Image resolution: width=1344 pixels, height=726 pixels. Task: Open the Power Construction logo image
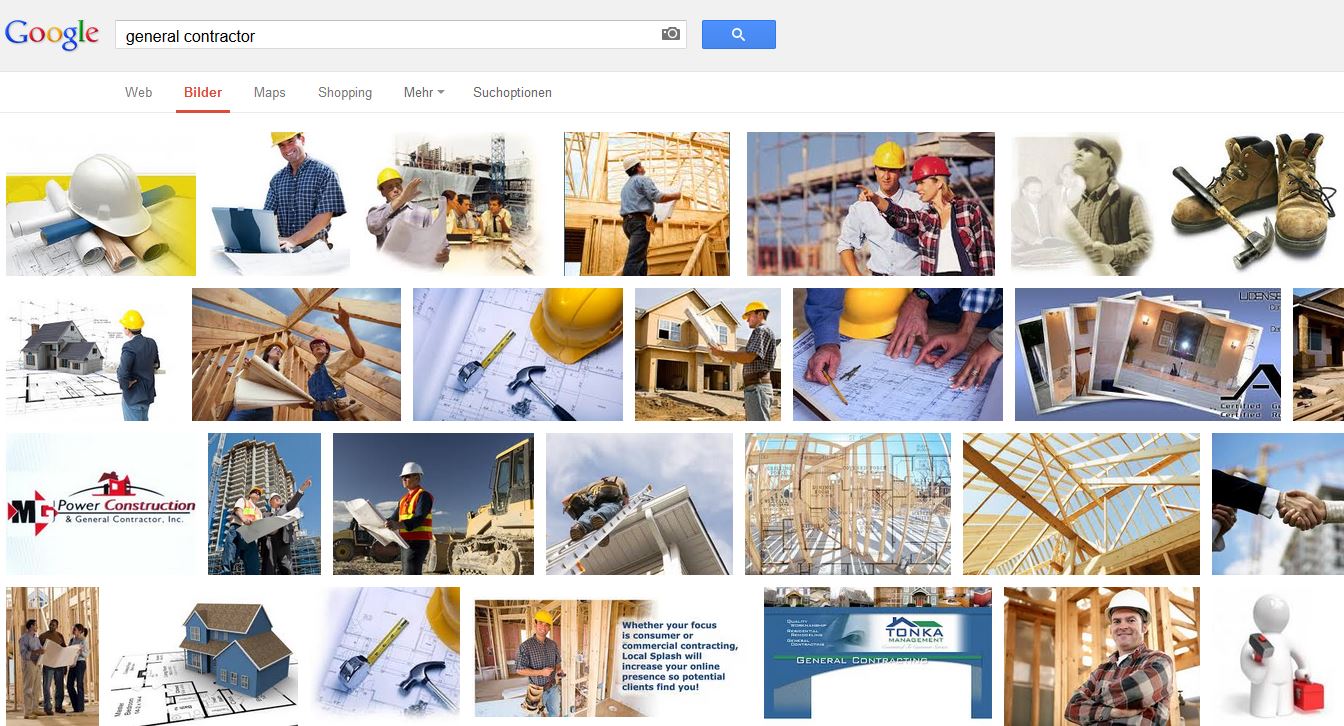[101, 504]
